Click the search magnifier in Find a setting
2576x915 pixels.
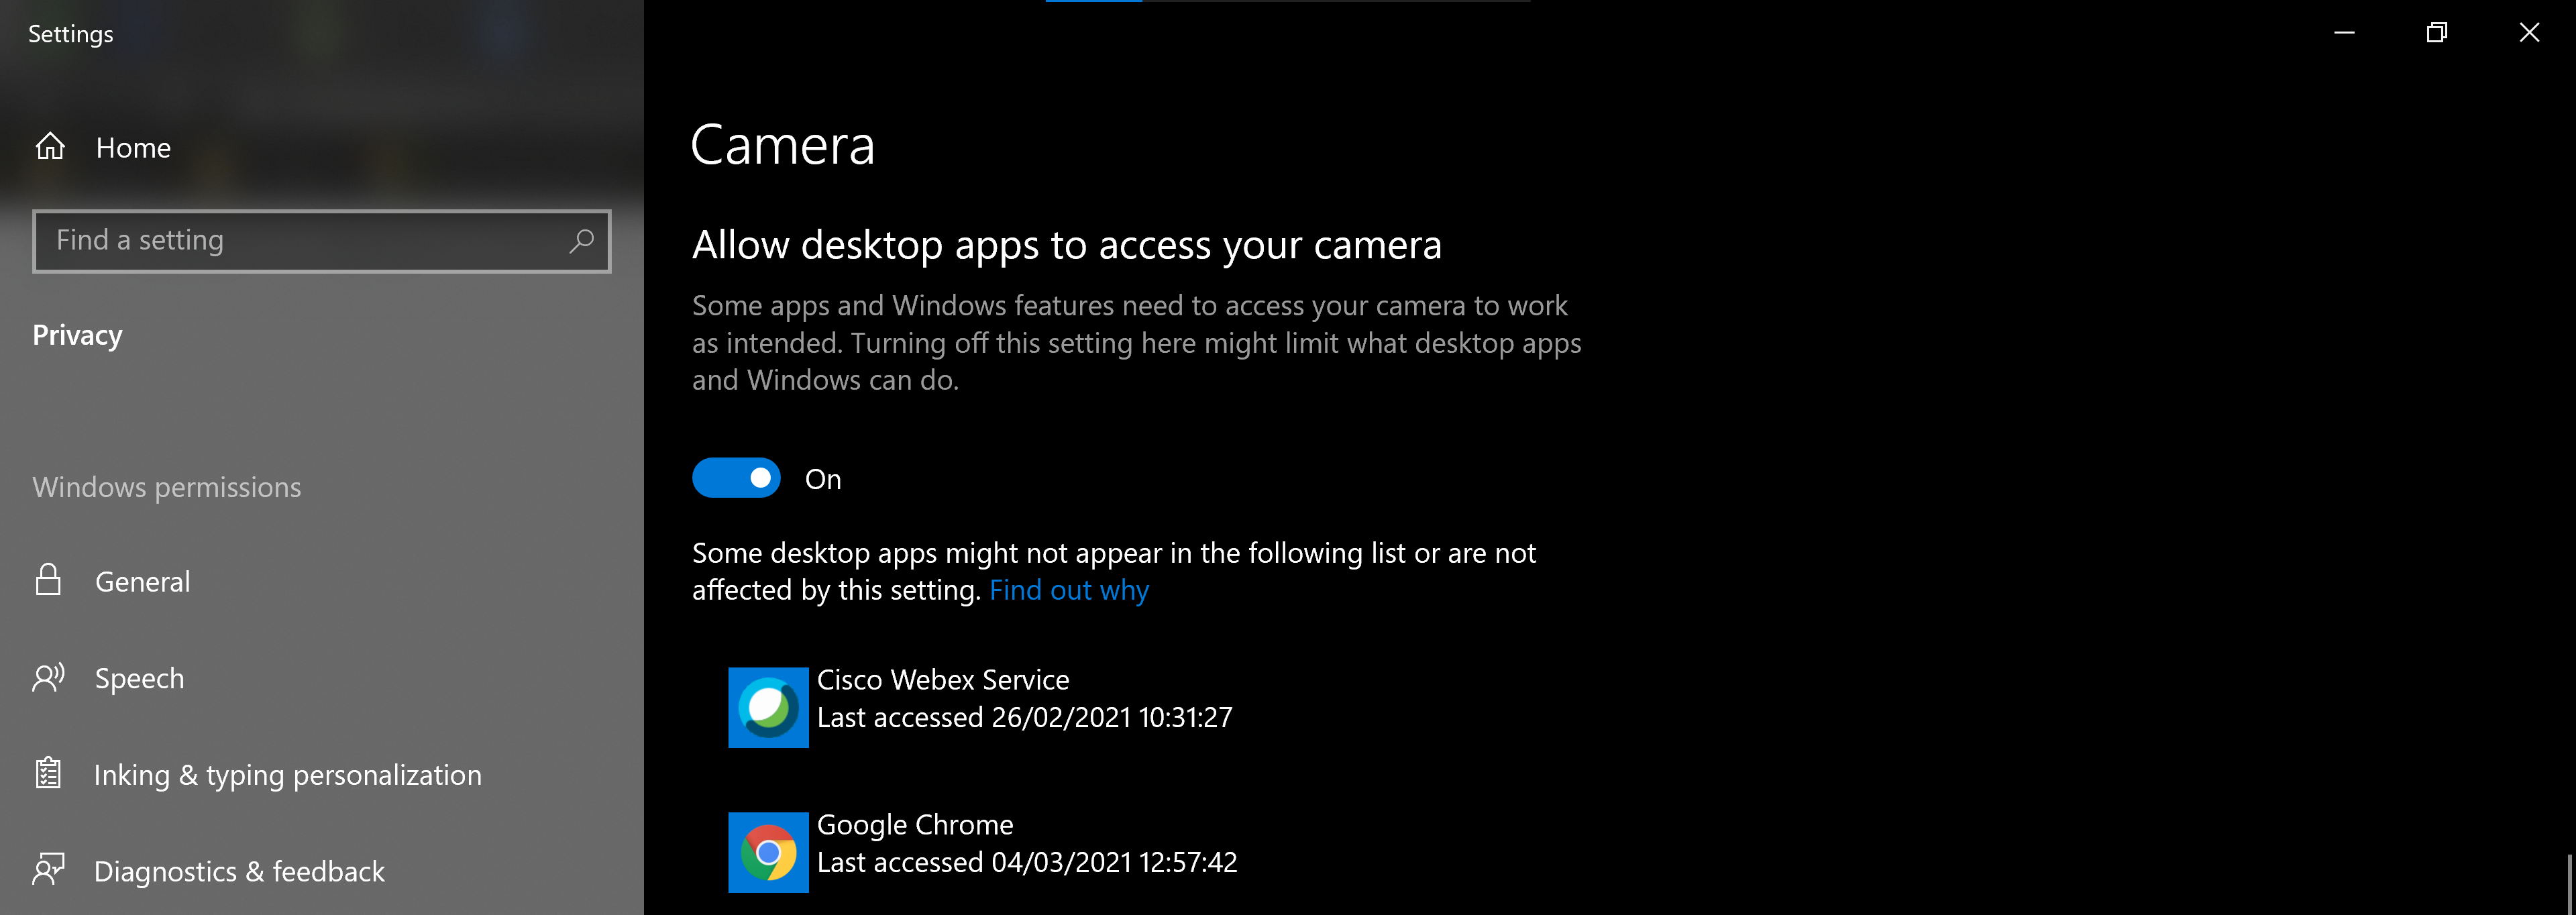click(x=581, y=240)
